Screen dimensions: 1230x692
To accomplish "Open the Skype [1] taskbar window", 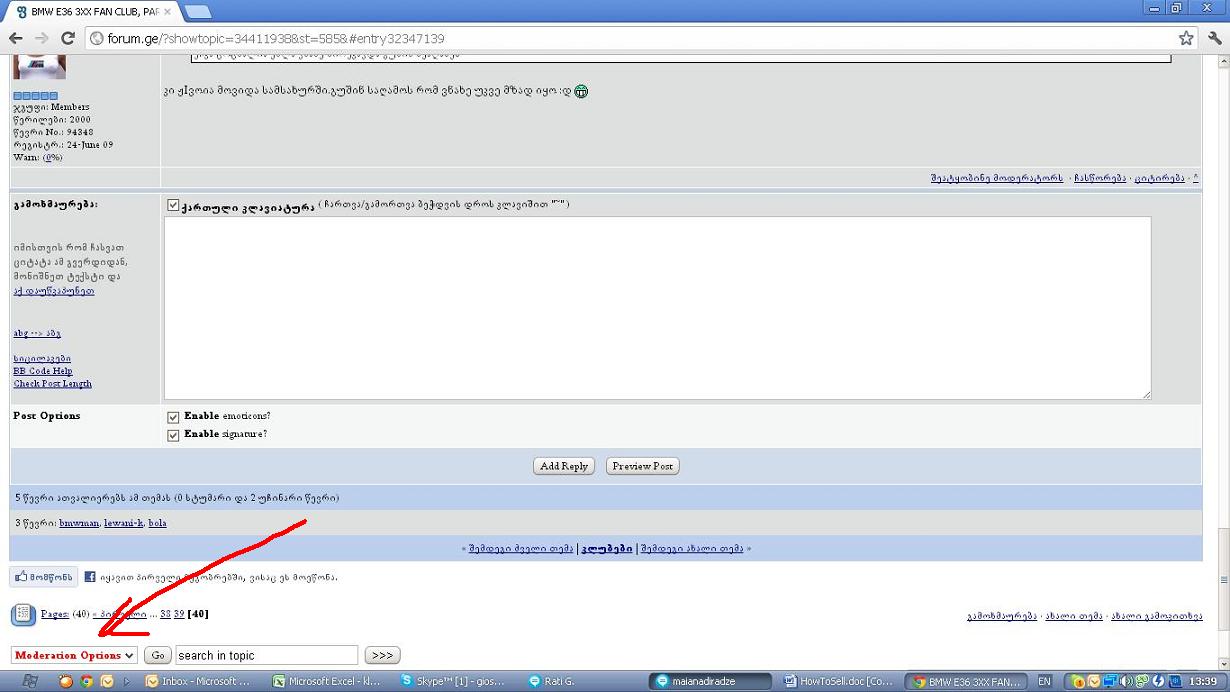I will click(x=456, y=681).
